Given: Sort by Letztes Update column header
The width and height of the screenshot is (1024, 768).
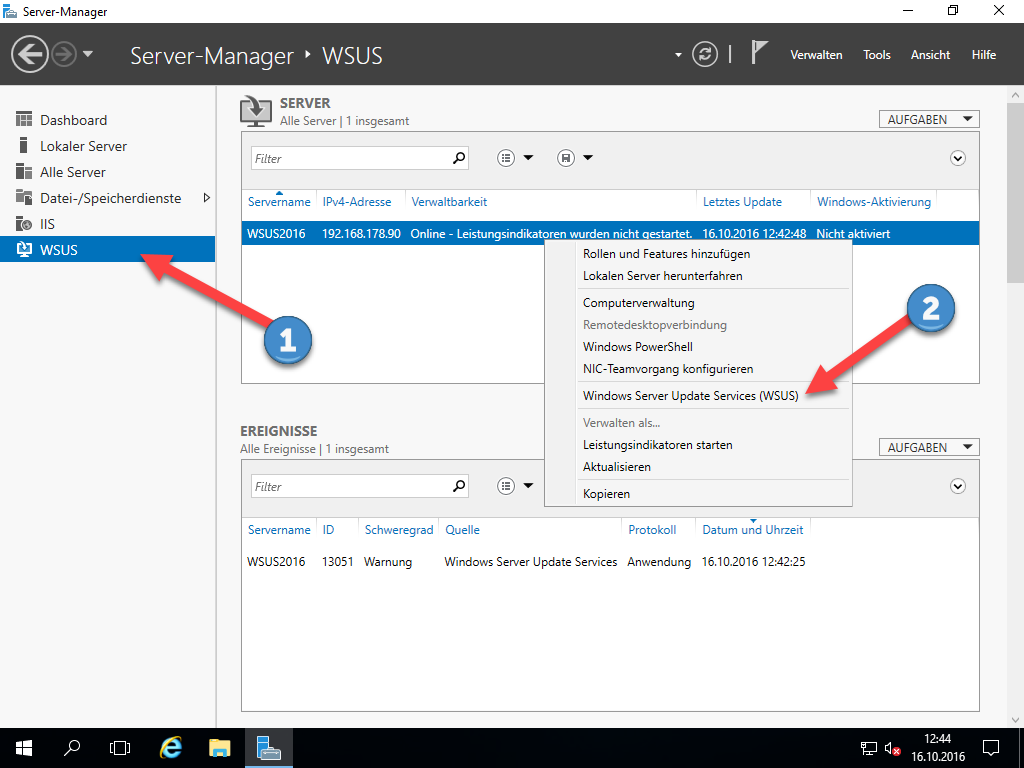Looking at the screenshot, I should tap(742, 202).
